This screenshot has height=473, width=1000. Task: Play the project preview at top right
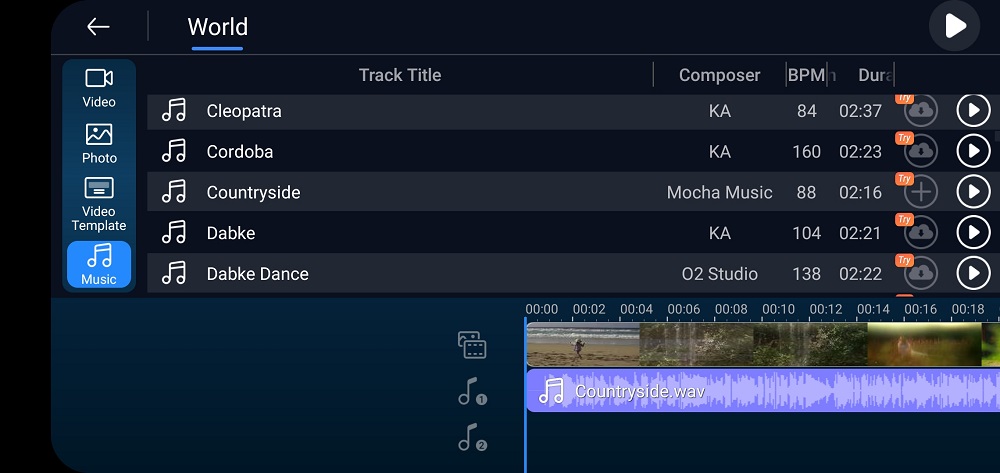tap(954, 26)
